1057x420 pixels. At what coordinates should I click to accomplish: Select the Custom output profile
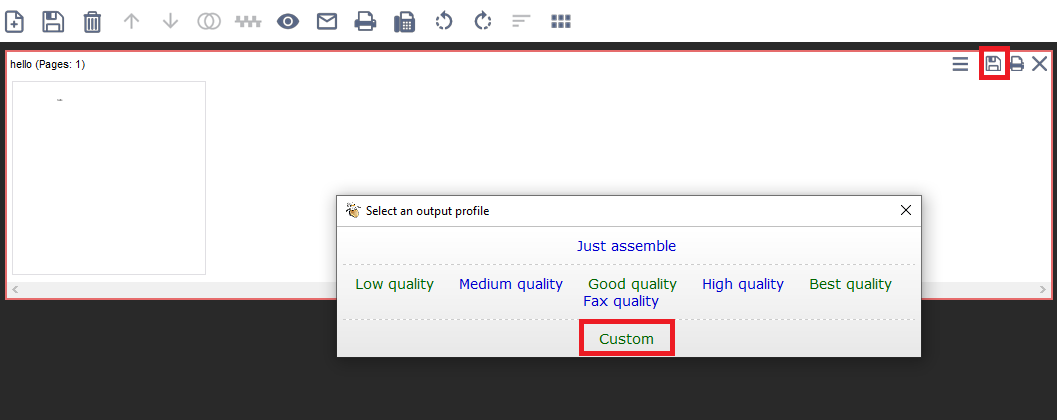[x=627, y=338]
